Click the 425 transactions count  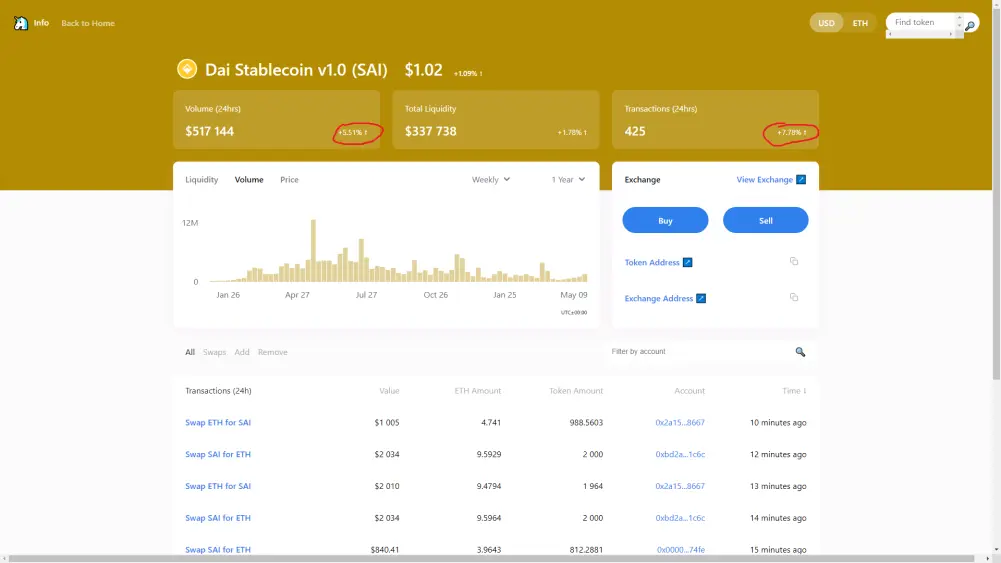(635, 131)
